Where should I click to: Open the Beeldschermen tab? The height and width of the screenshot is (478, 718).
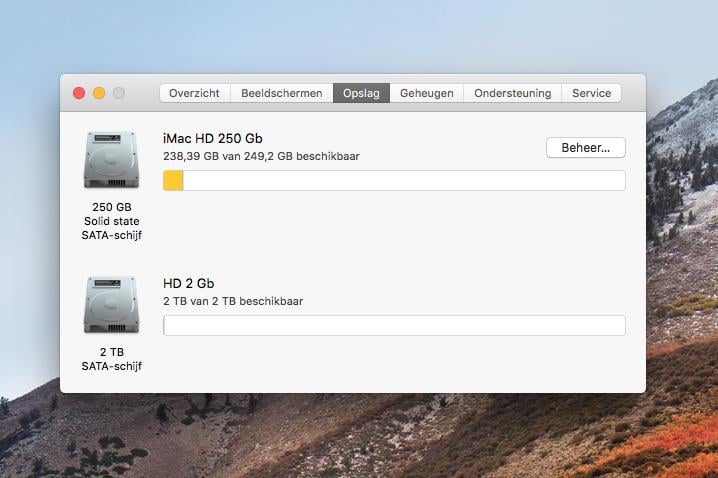click(282, 93)
